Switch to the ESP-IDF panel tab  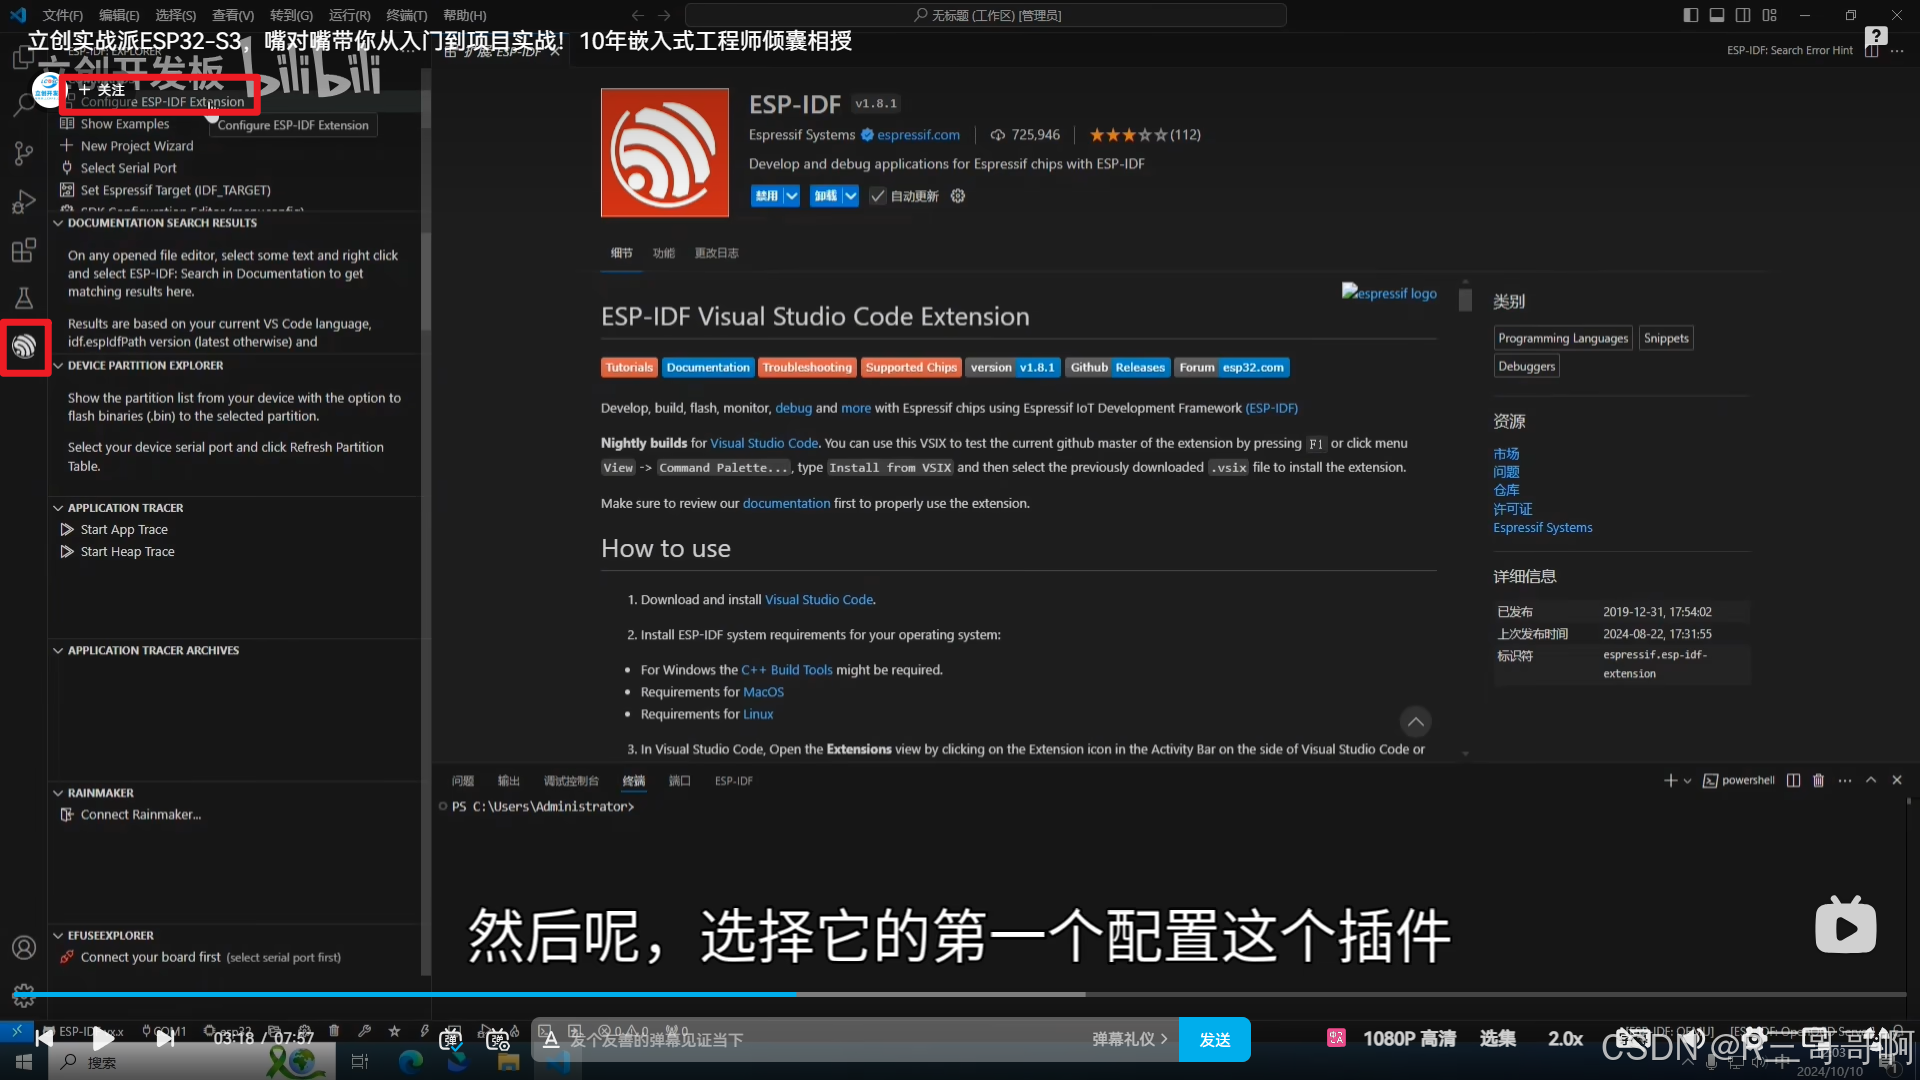(733, 781)
